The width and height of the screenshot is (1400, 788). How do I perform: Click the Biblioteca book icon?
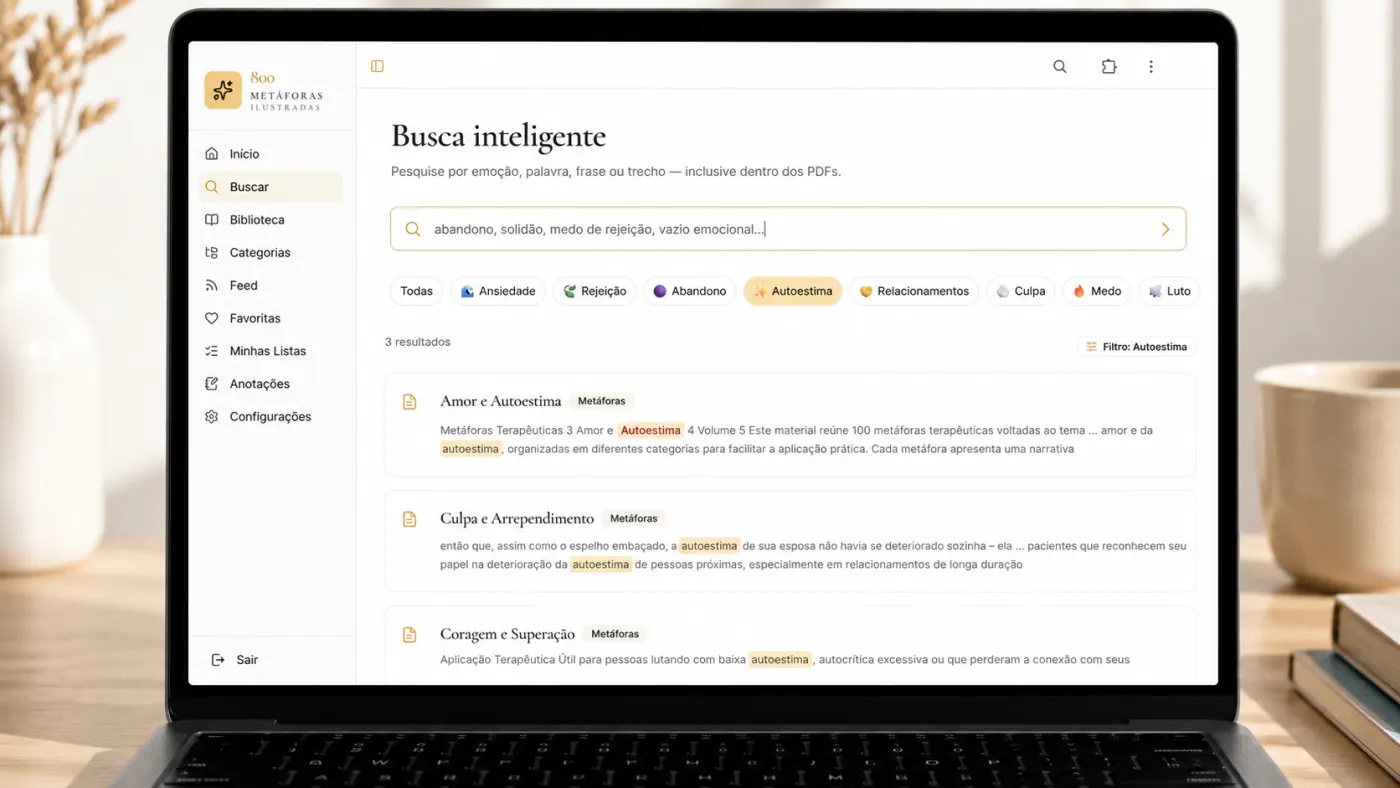211,220
